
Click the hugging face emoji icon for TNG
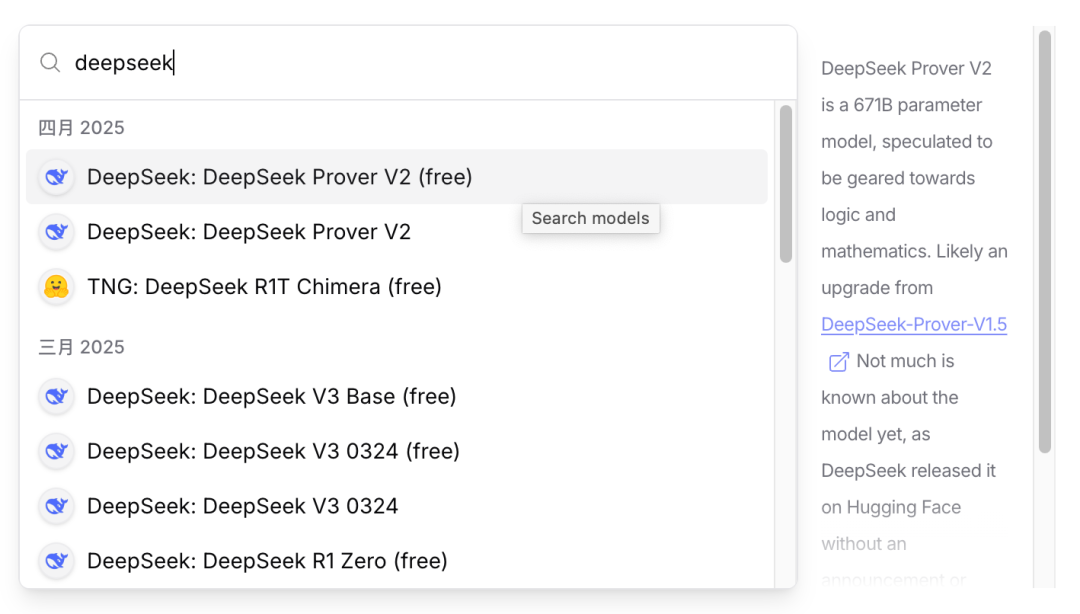(56, 287)
